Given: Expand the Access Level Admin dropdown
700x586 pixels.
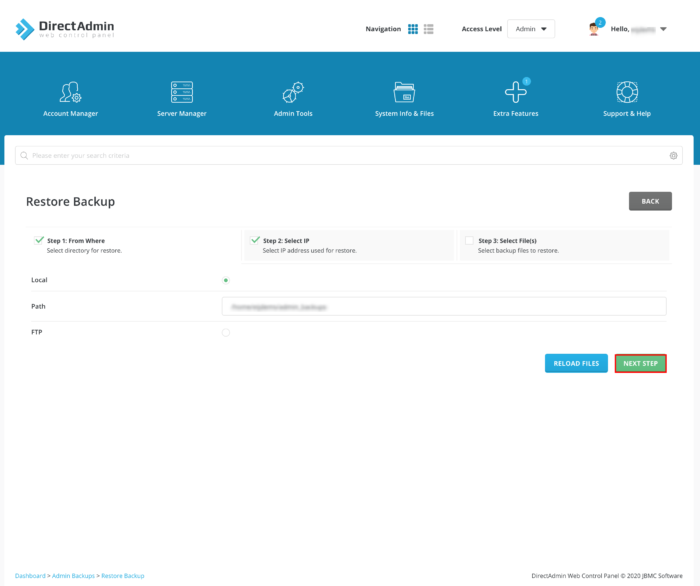Looking at the screenshot, I should point(530,29).
